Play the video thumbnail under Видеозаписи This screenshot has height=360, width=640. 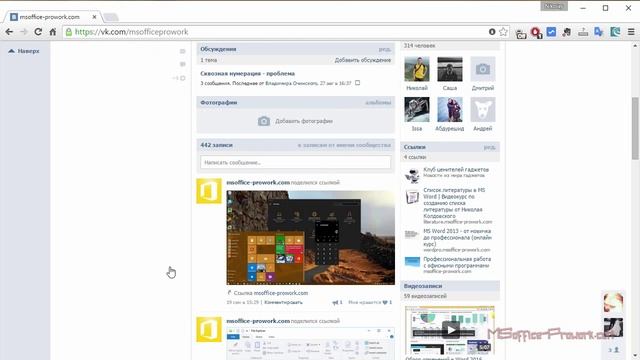point(450,330)
